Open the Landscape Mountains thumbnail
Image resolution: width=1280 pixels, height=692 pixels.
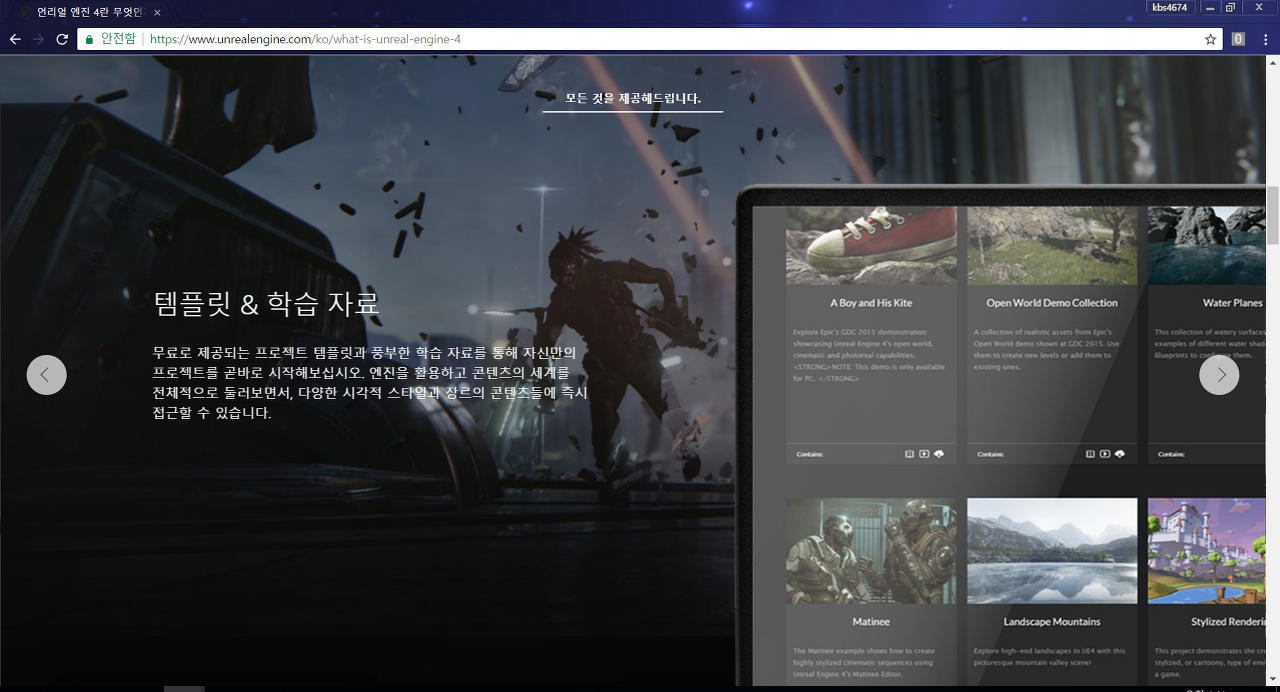click(x=1052, y=551)
